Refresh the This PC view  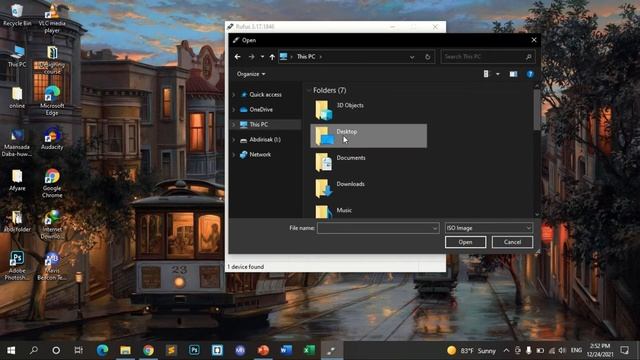(x=427, y=57)
